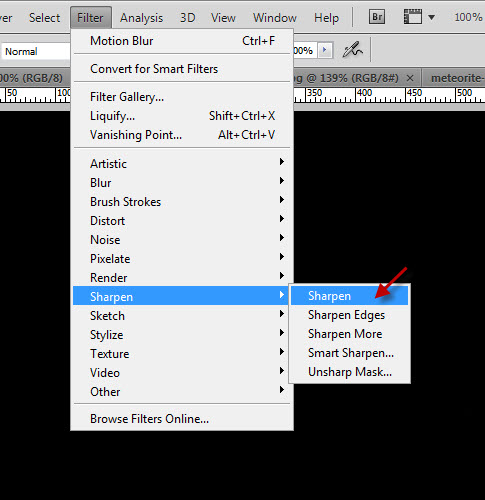485x500 pixels.
Task: Expand the Other filter submenu
Action: coord(182,392)
